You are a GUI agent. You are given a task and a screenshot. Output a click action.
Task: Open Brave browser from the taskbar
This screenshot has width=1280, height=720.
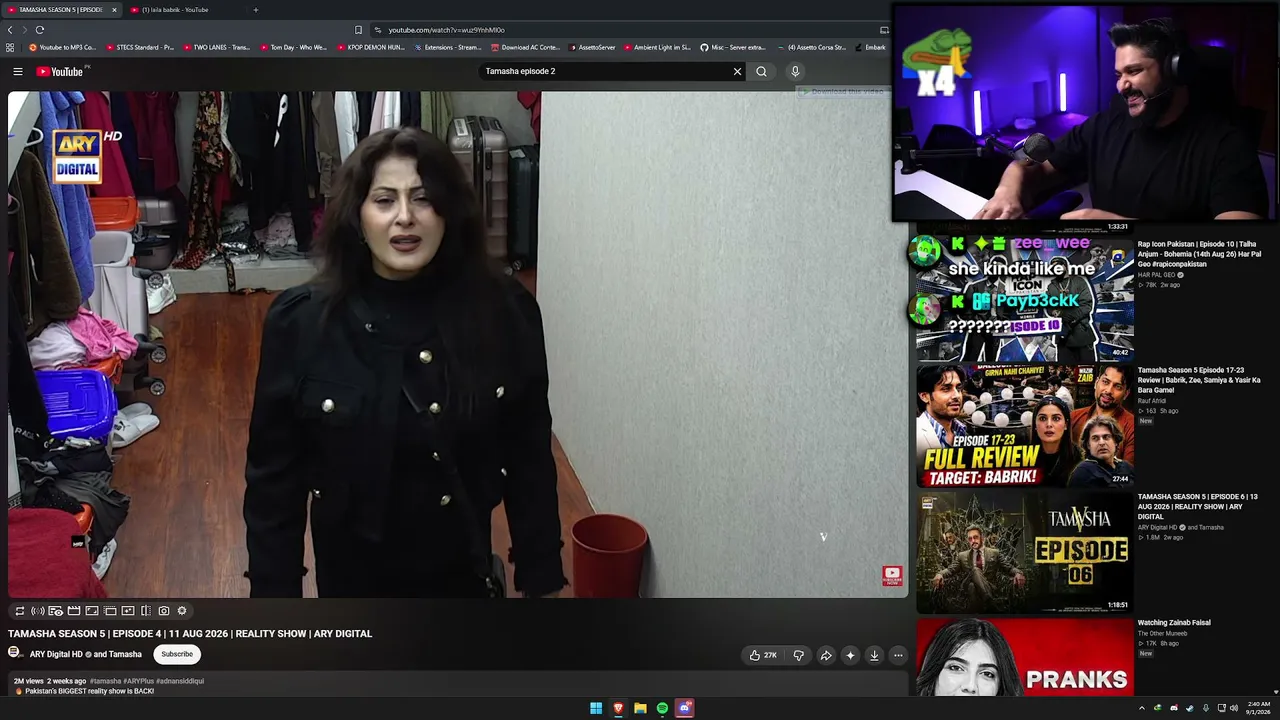[618, 708]
